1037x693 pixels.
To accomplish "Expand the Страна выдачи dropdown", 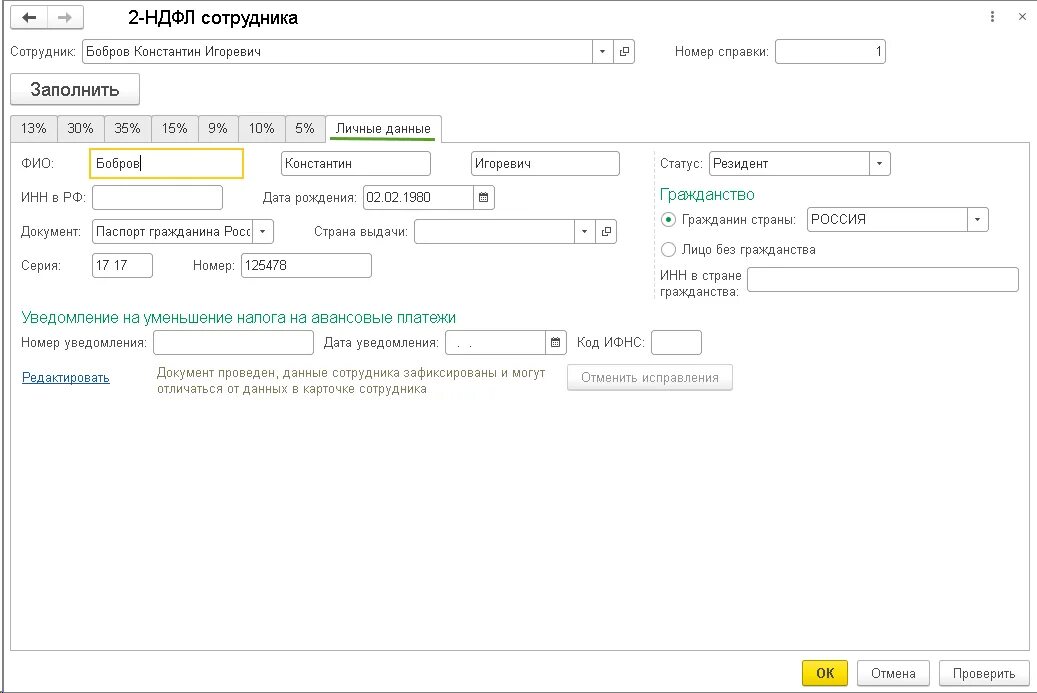I will coord(584,231).
